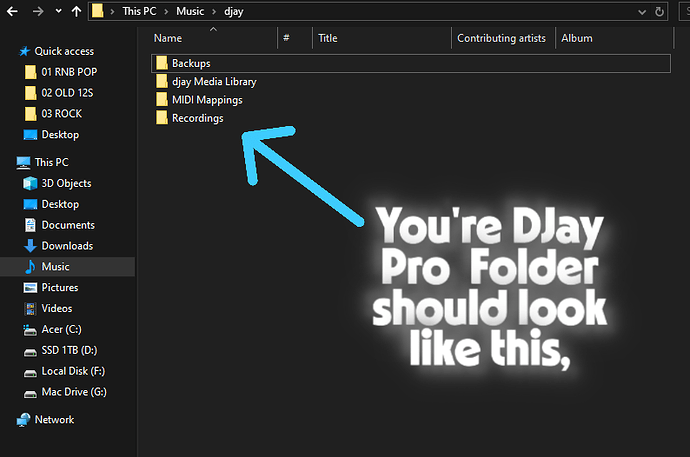
Task: Open Local Disk (F:) drive
Action: point(73,371)
